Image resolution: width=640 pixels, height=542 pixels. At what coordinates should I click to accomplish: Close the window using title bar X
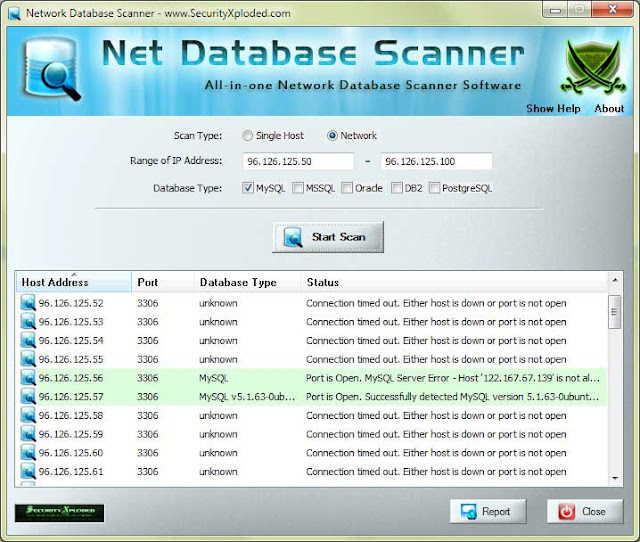[x=612, y=9]
